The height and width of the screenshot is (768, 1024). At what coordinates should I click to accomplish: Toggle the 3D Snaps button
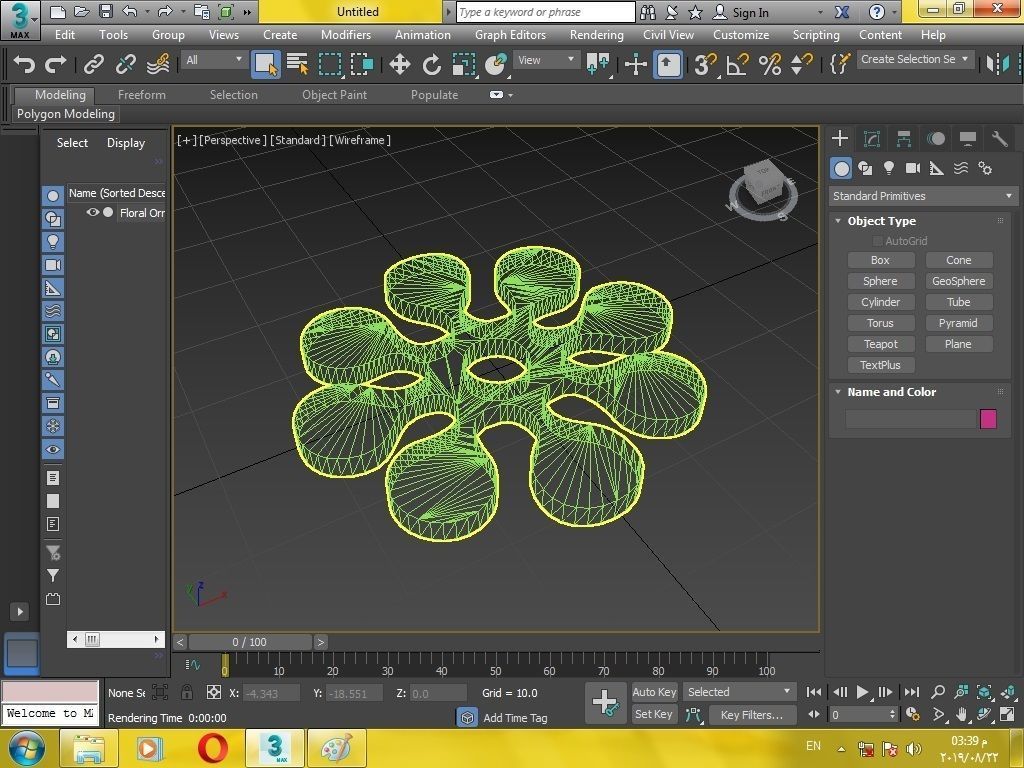coord(705,65)
